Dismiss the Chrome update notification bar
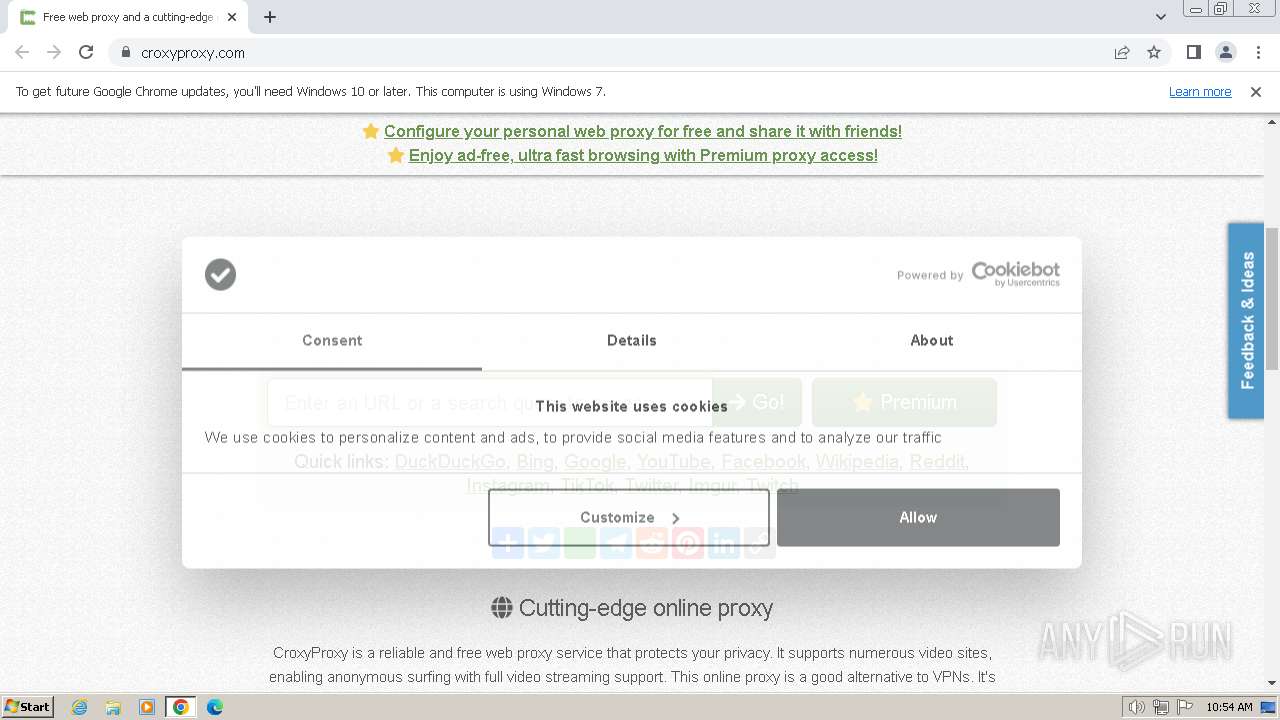1280x720 pixels. point(1256,91)
